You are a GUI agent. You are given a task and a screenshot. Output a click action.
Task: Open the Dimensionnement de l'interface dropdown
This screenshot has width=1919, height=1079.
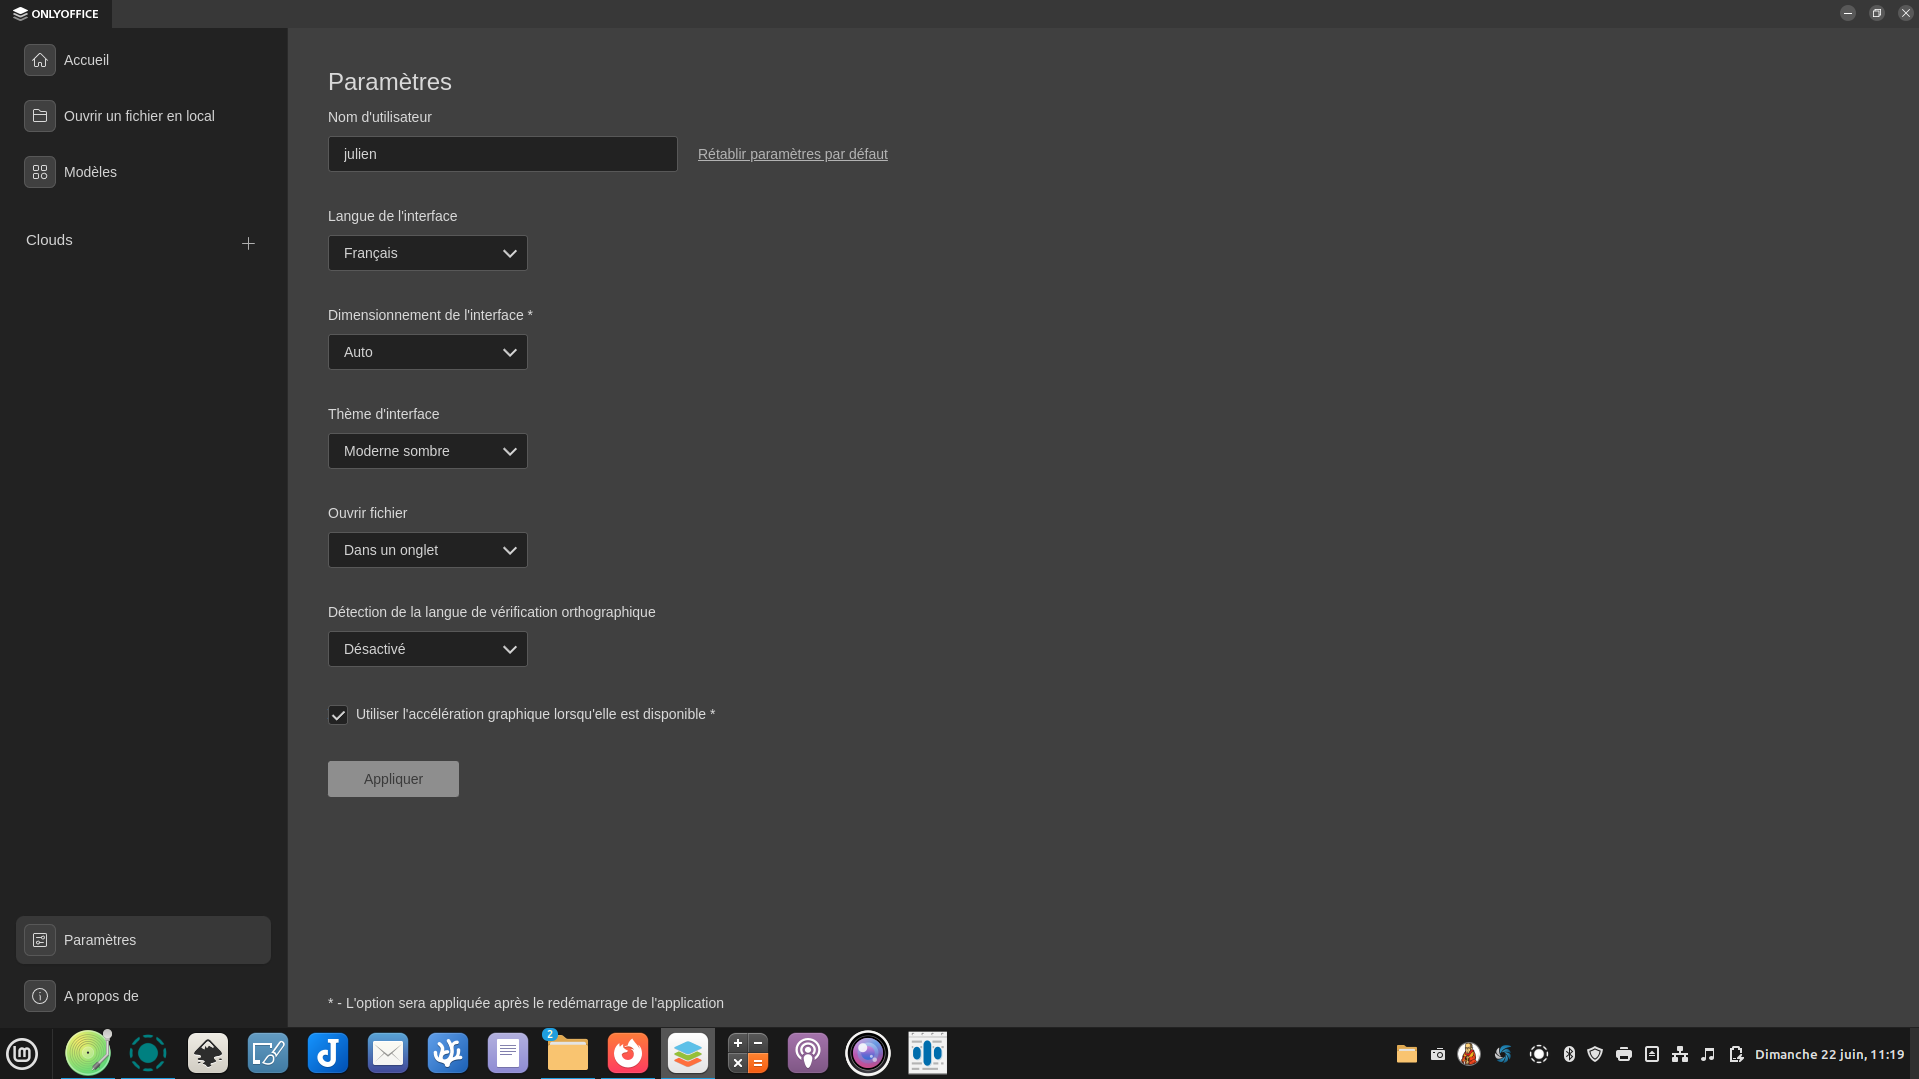(427, 352)
